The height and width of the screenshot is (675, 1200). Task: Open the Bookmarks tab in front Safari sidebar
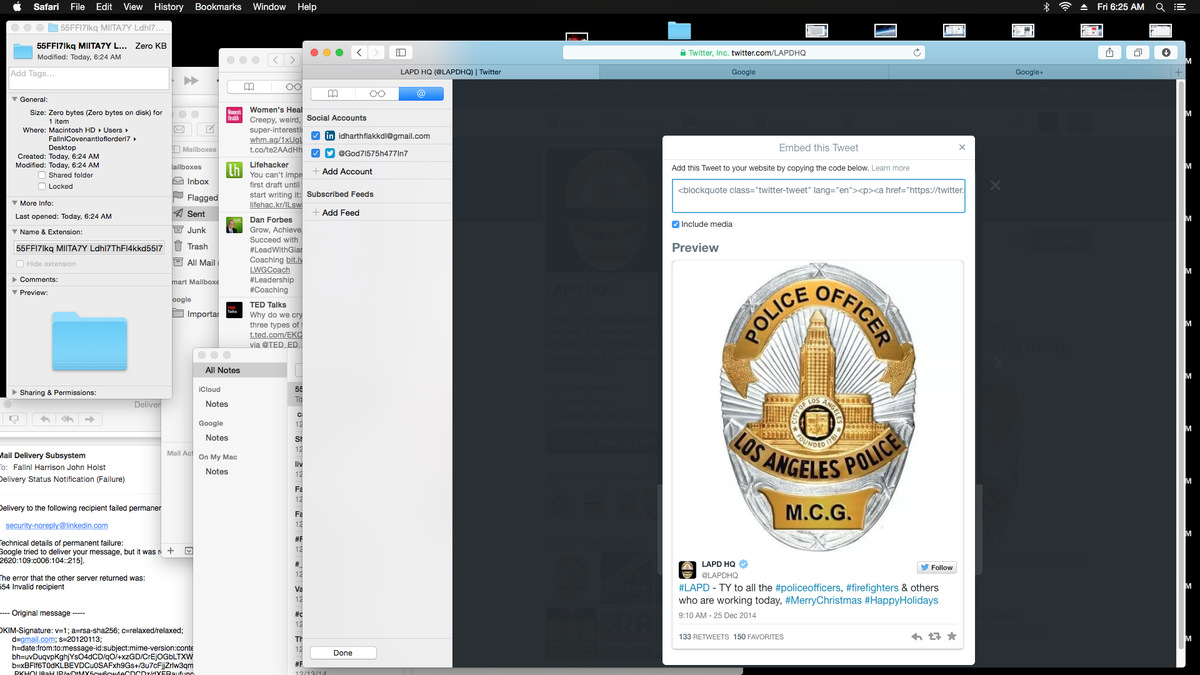point(333,93)
